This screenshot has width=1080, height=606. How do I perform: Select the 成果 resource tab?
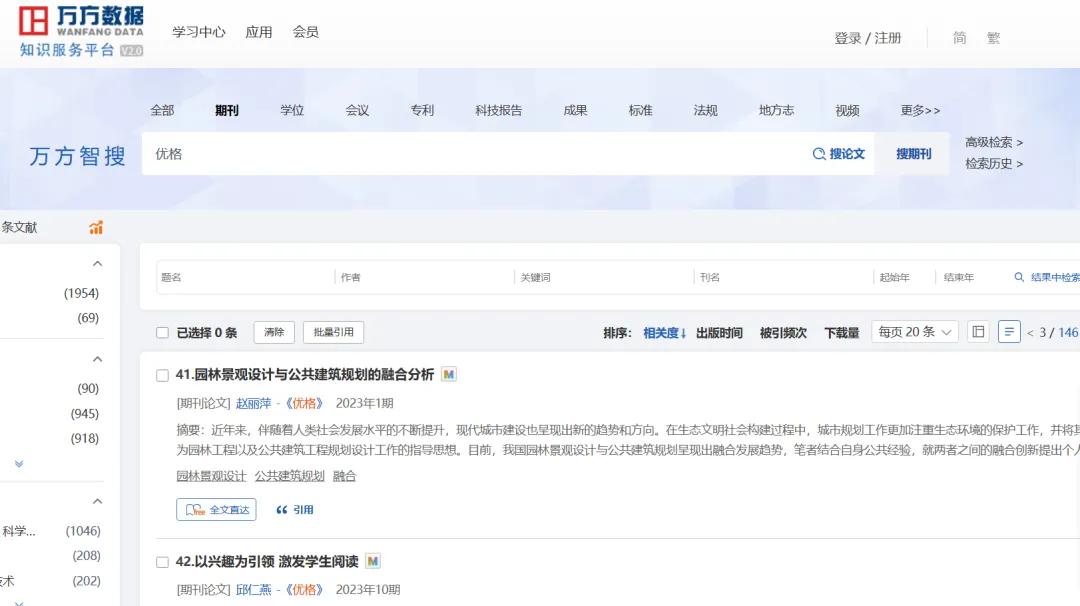click(575, 110)
